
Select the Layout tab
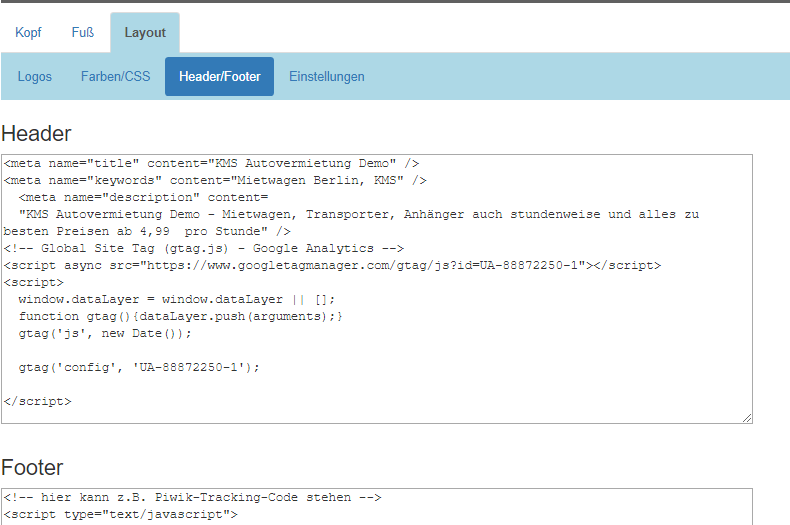(x=145, y=33)
